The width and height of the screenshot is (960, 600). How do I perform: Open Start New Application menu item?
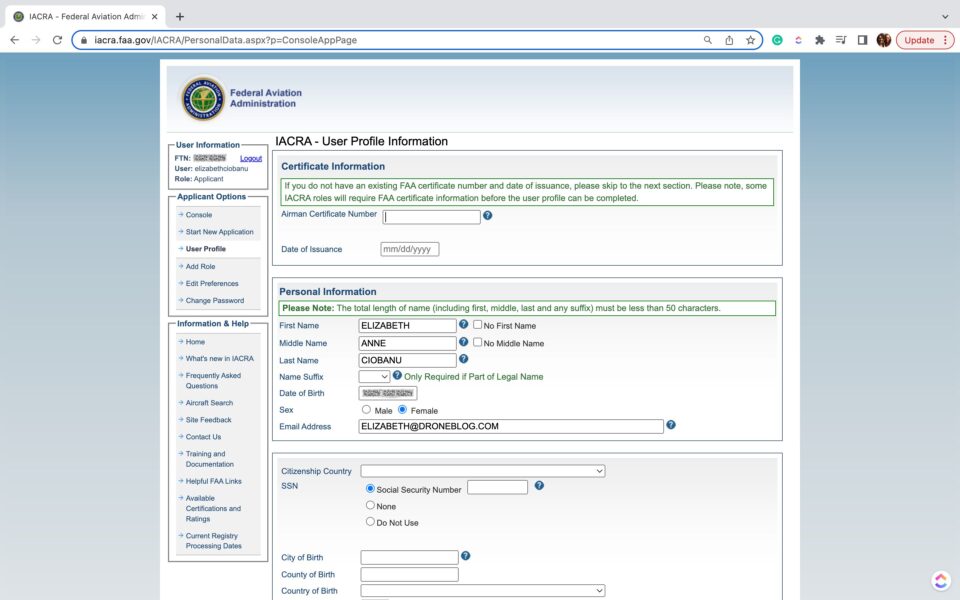(x=219, y=232)
